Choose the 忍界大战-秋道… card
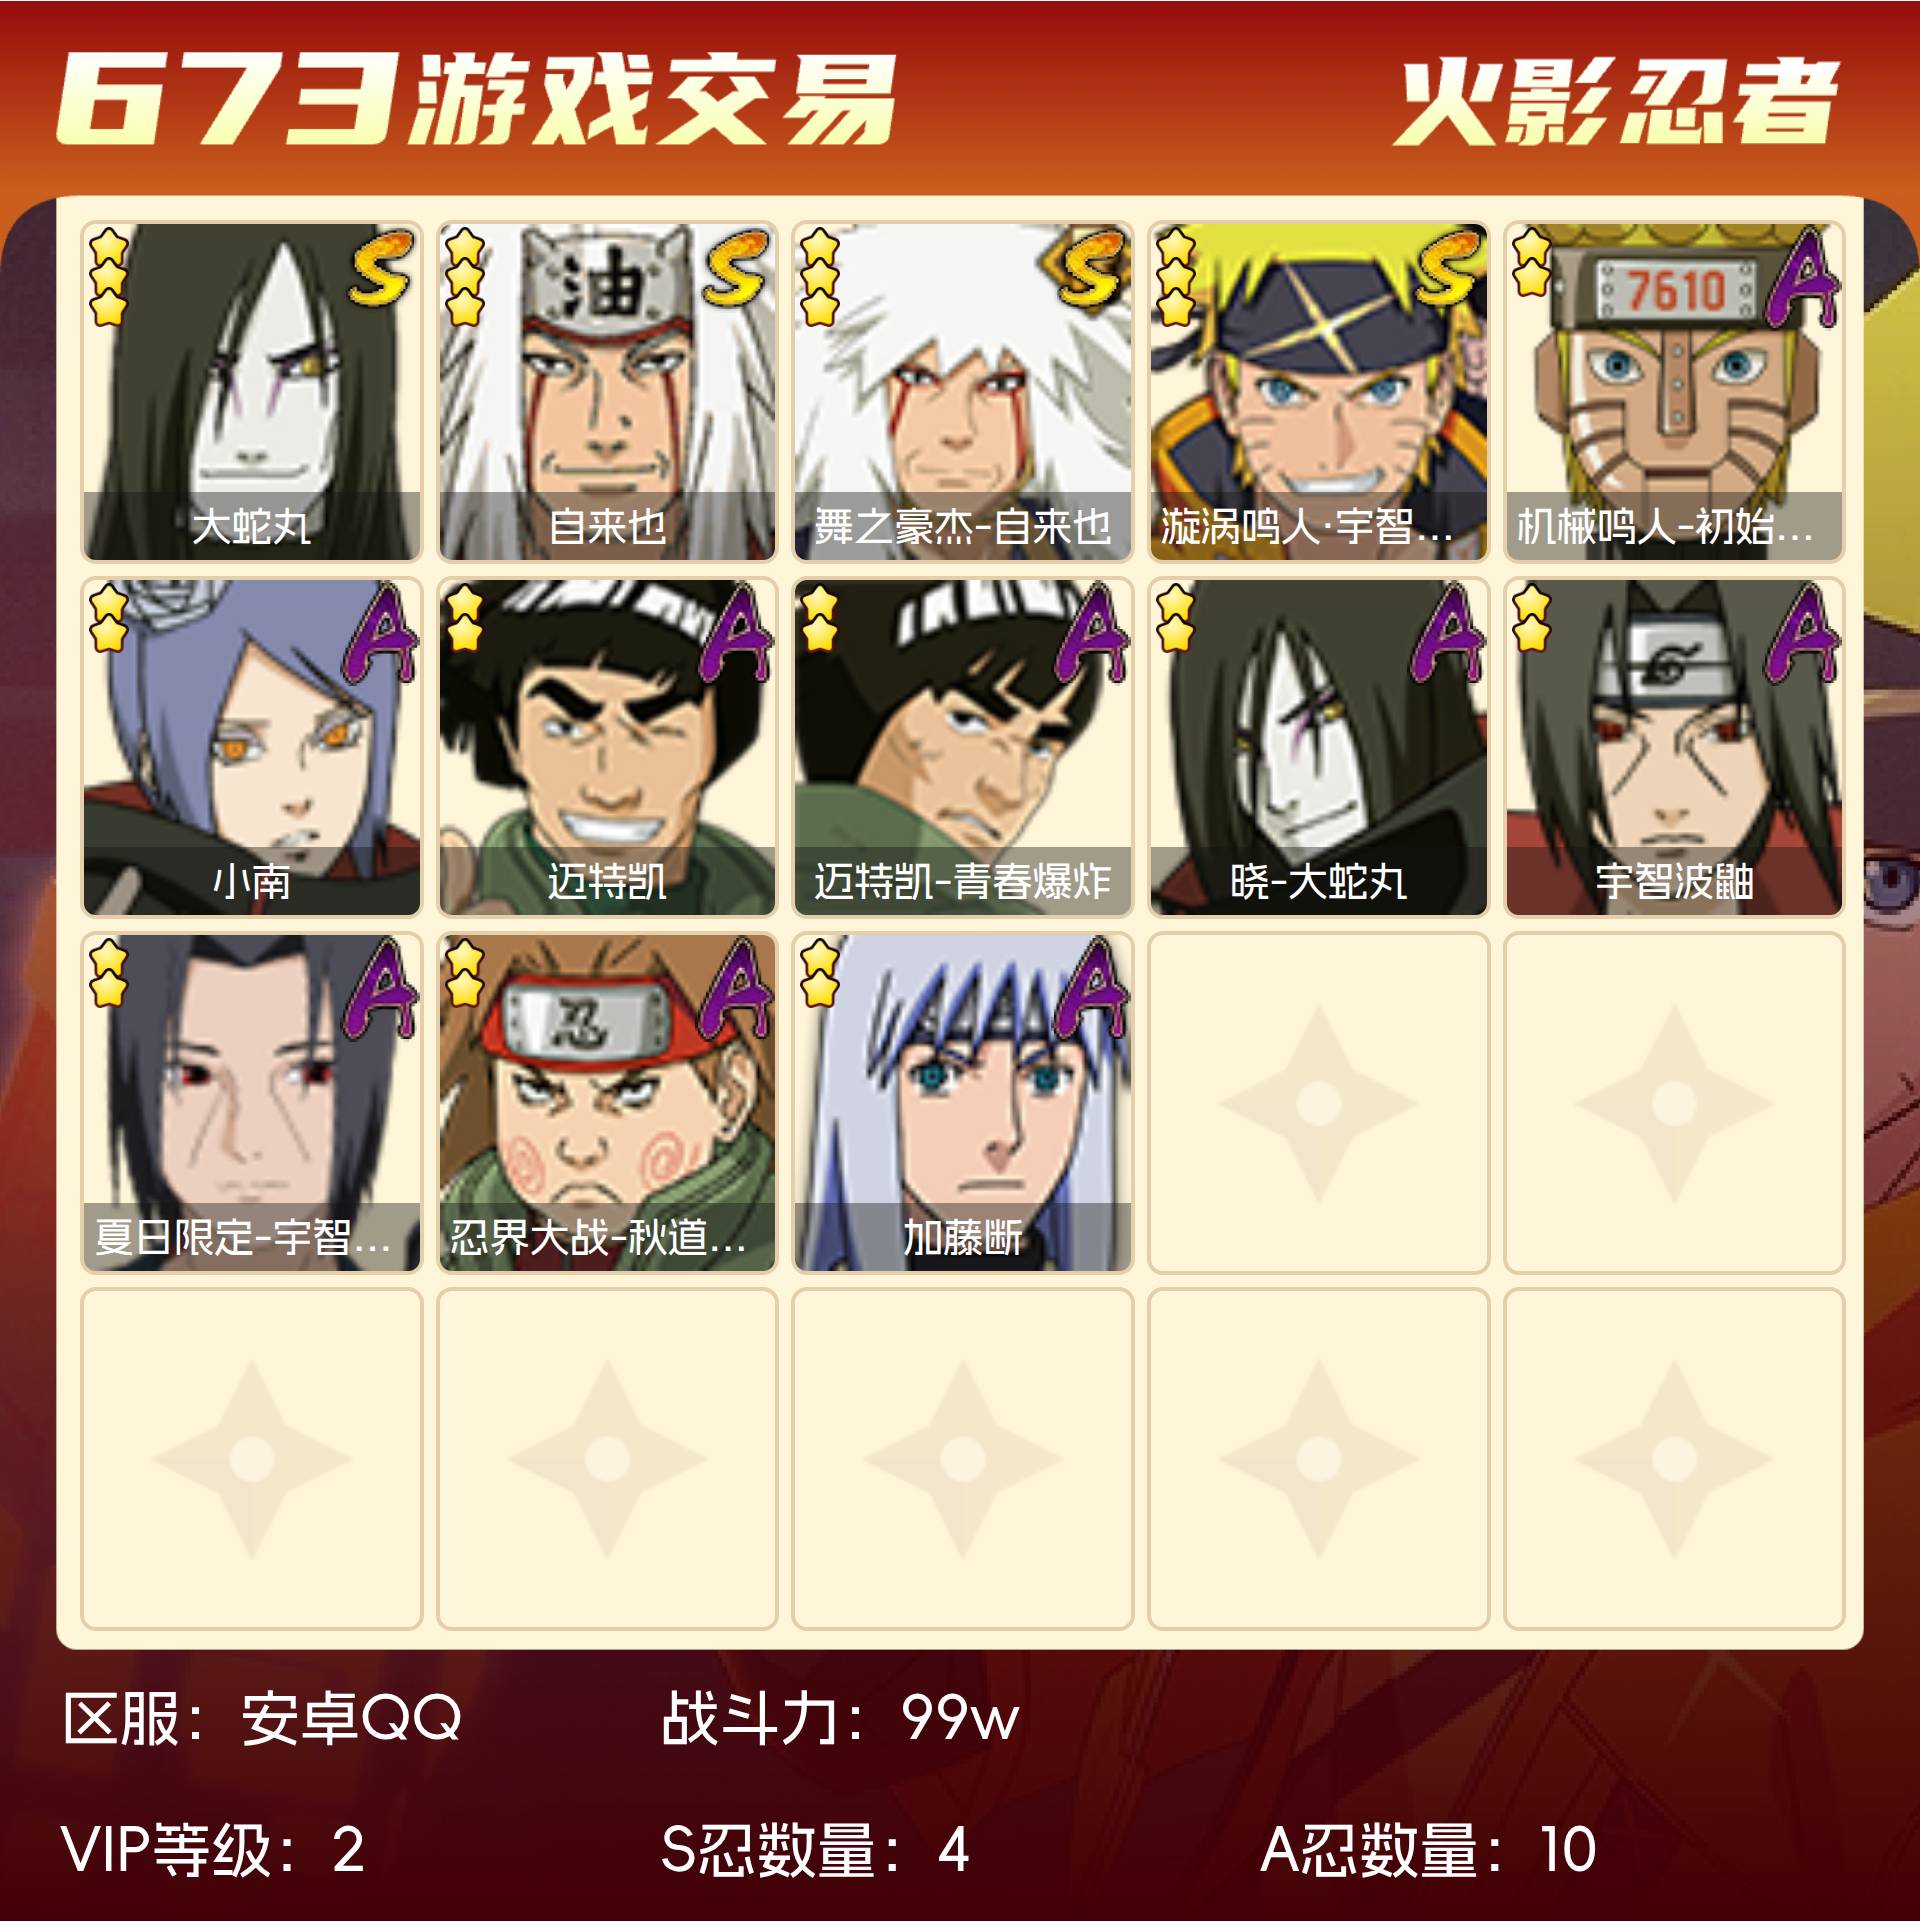 pyautogui.click(x=607, y=1103)
